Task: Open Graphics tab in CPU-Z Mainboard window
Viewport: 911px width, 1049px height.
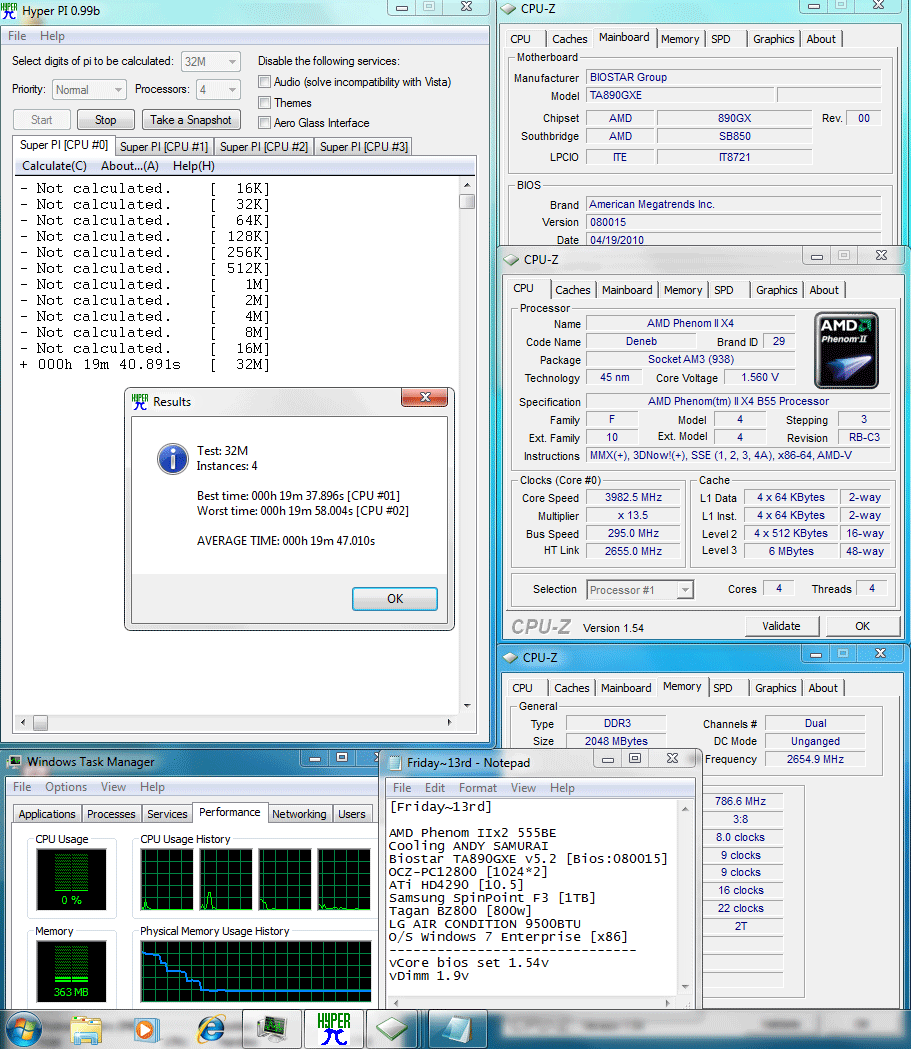Action: 773,39
